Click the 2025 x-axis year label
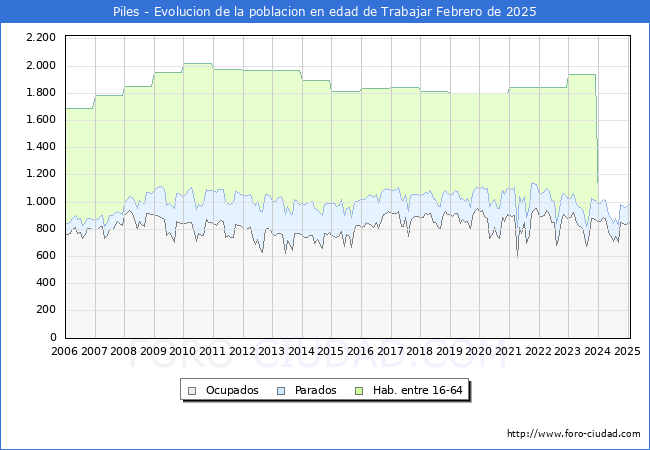650x450 pixels. pos(627,351)
